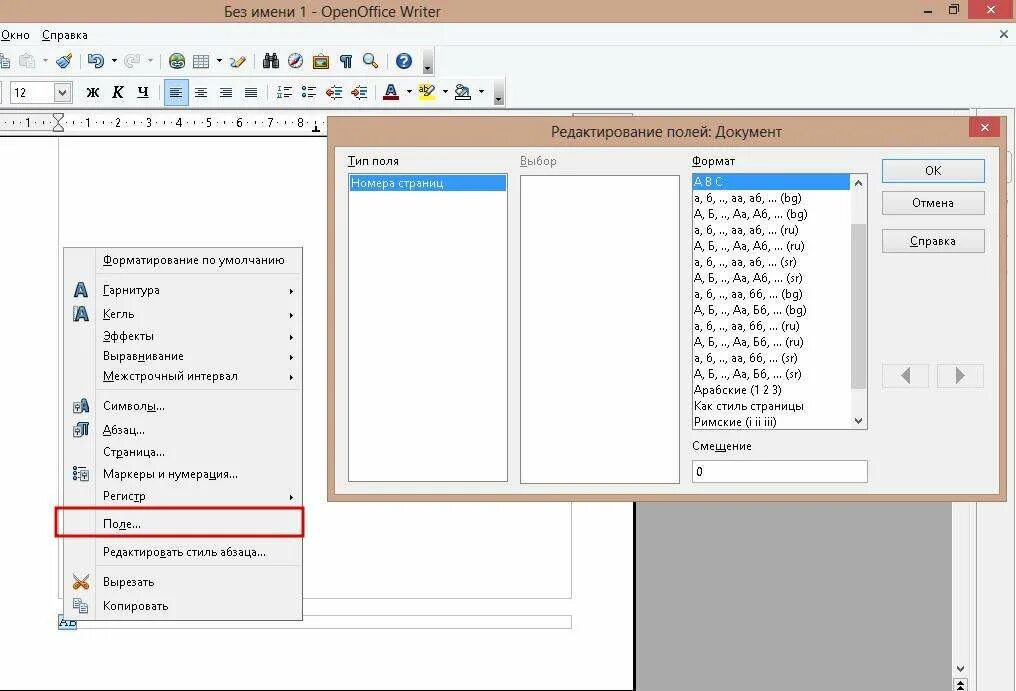Select Римские (i ii iii) format
The image size is (1016, 691).
click(x=771, y=422)
